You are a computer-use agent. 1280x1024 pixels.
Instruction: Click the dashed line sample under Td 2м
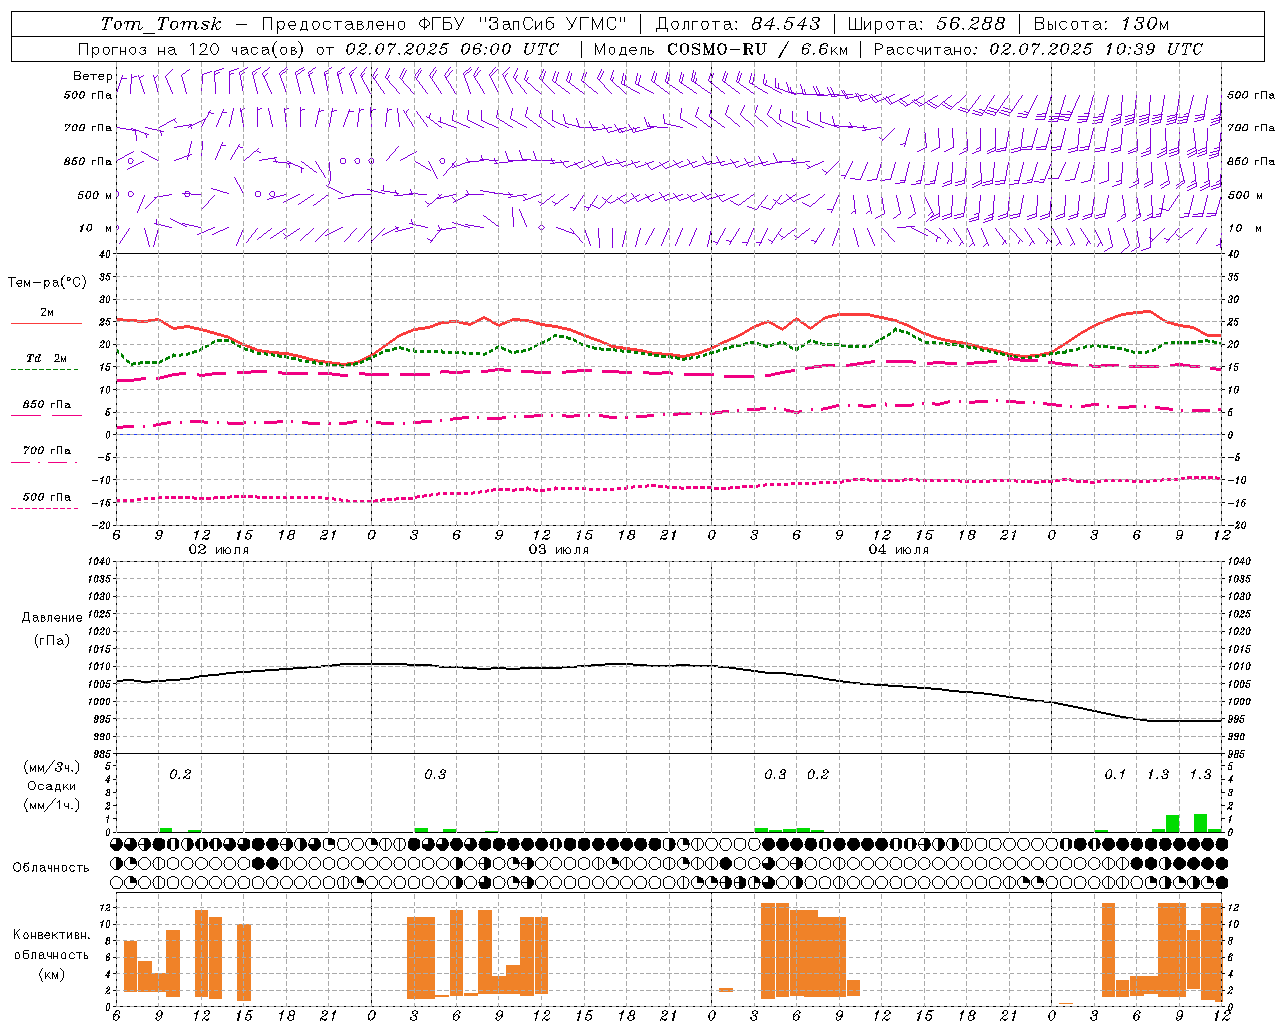click(45, 370)
